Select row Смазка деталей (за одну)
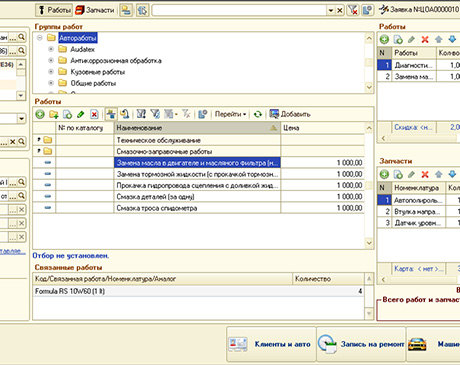 [197, 197]
